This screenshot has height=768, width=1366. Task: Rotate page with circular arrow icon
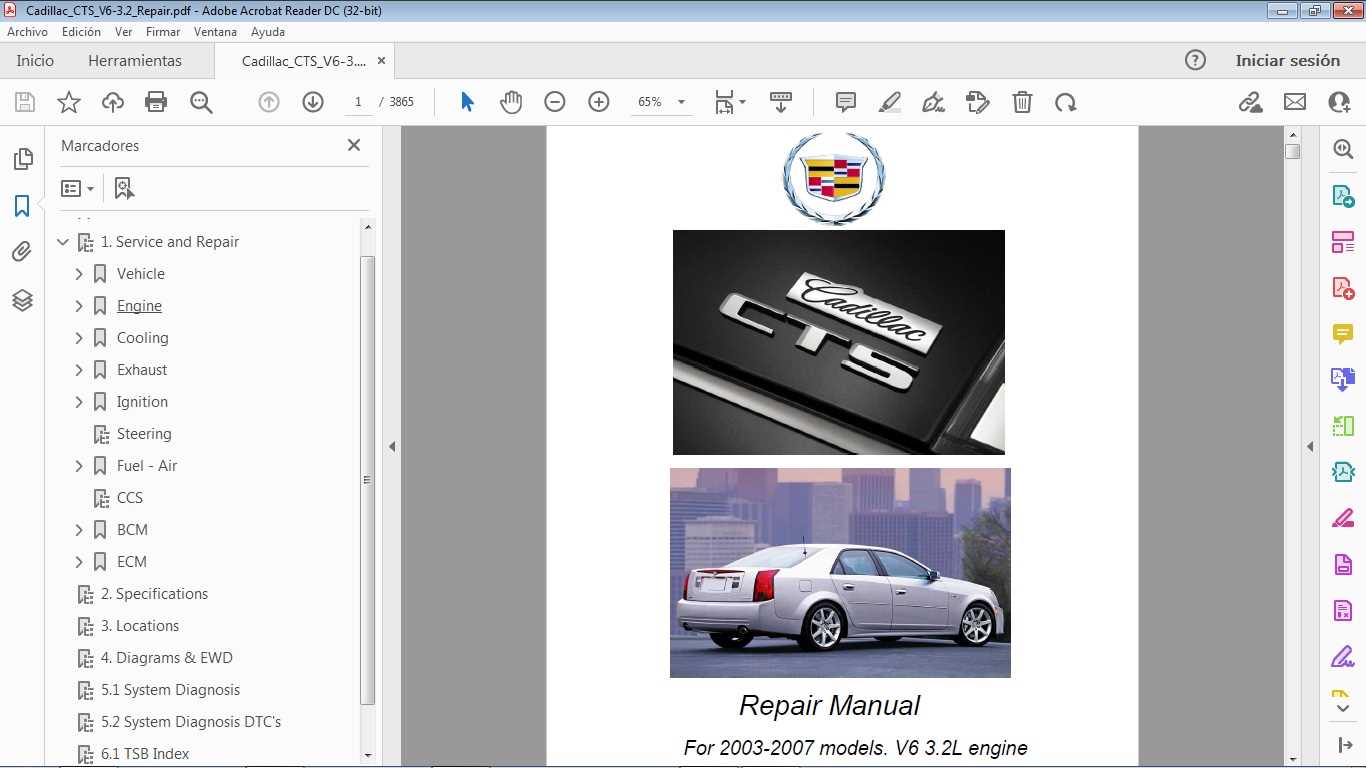click(x=1066, y=102)
